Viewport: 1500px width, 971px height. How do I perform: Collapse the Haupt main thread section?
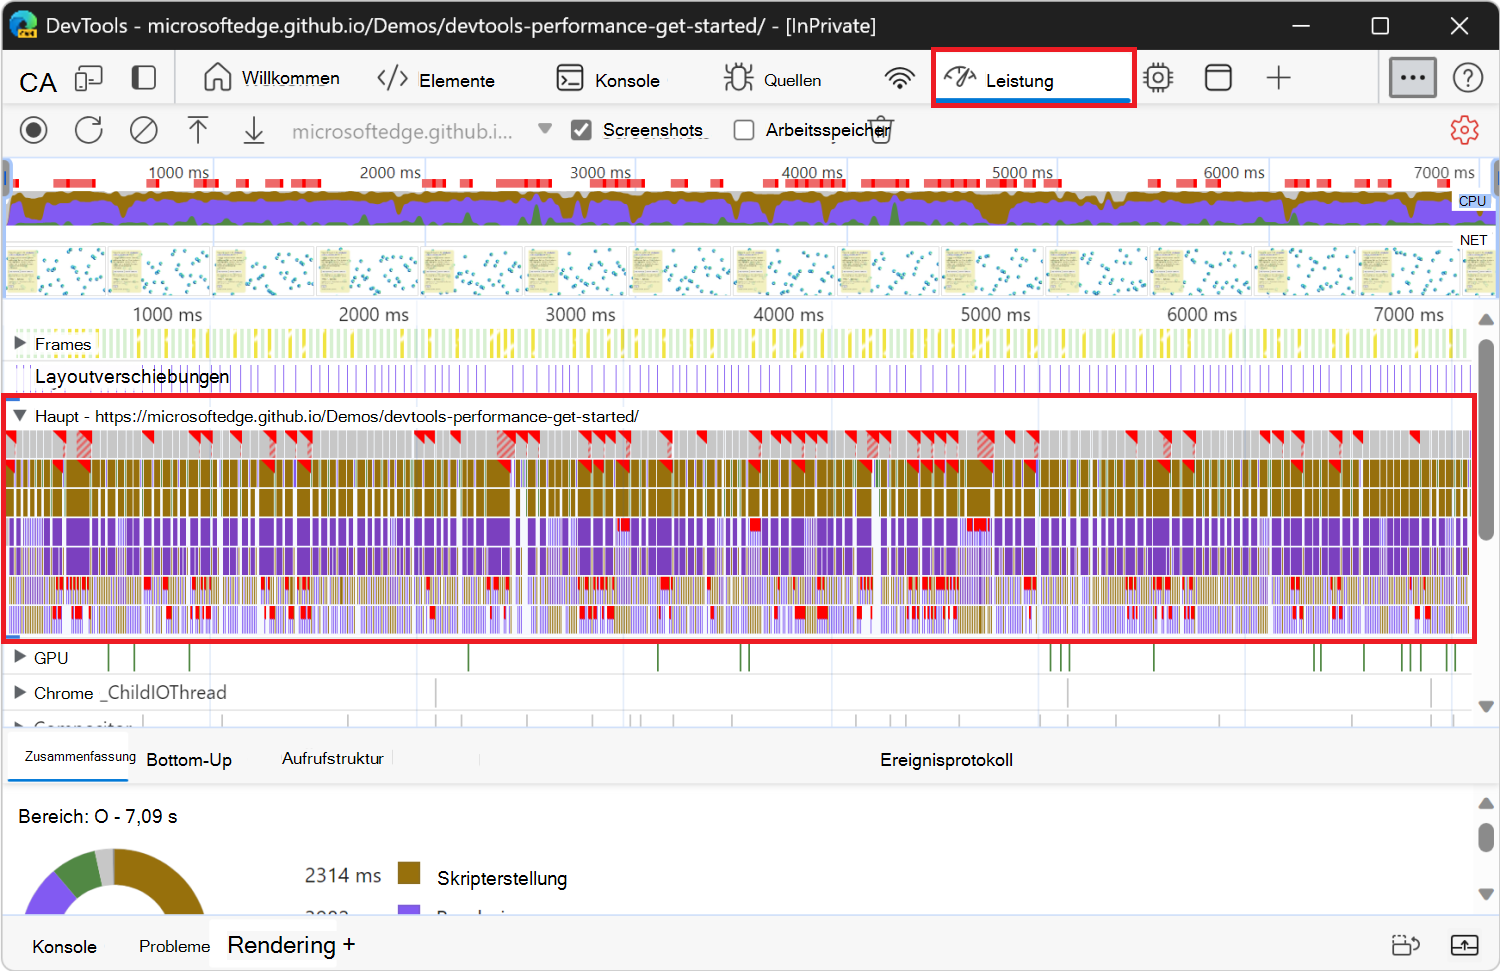[19, 415]
